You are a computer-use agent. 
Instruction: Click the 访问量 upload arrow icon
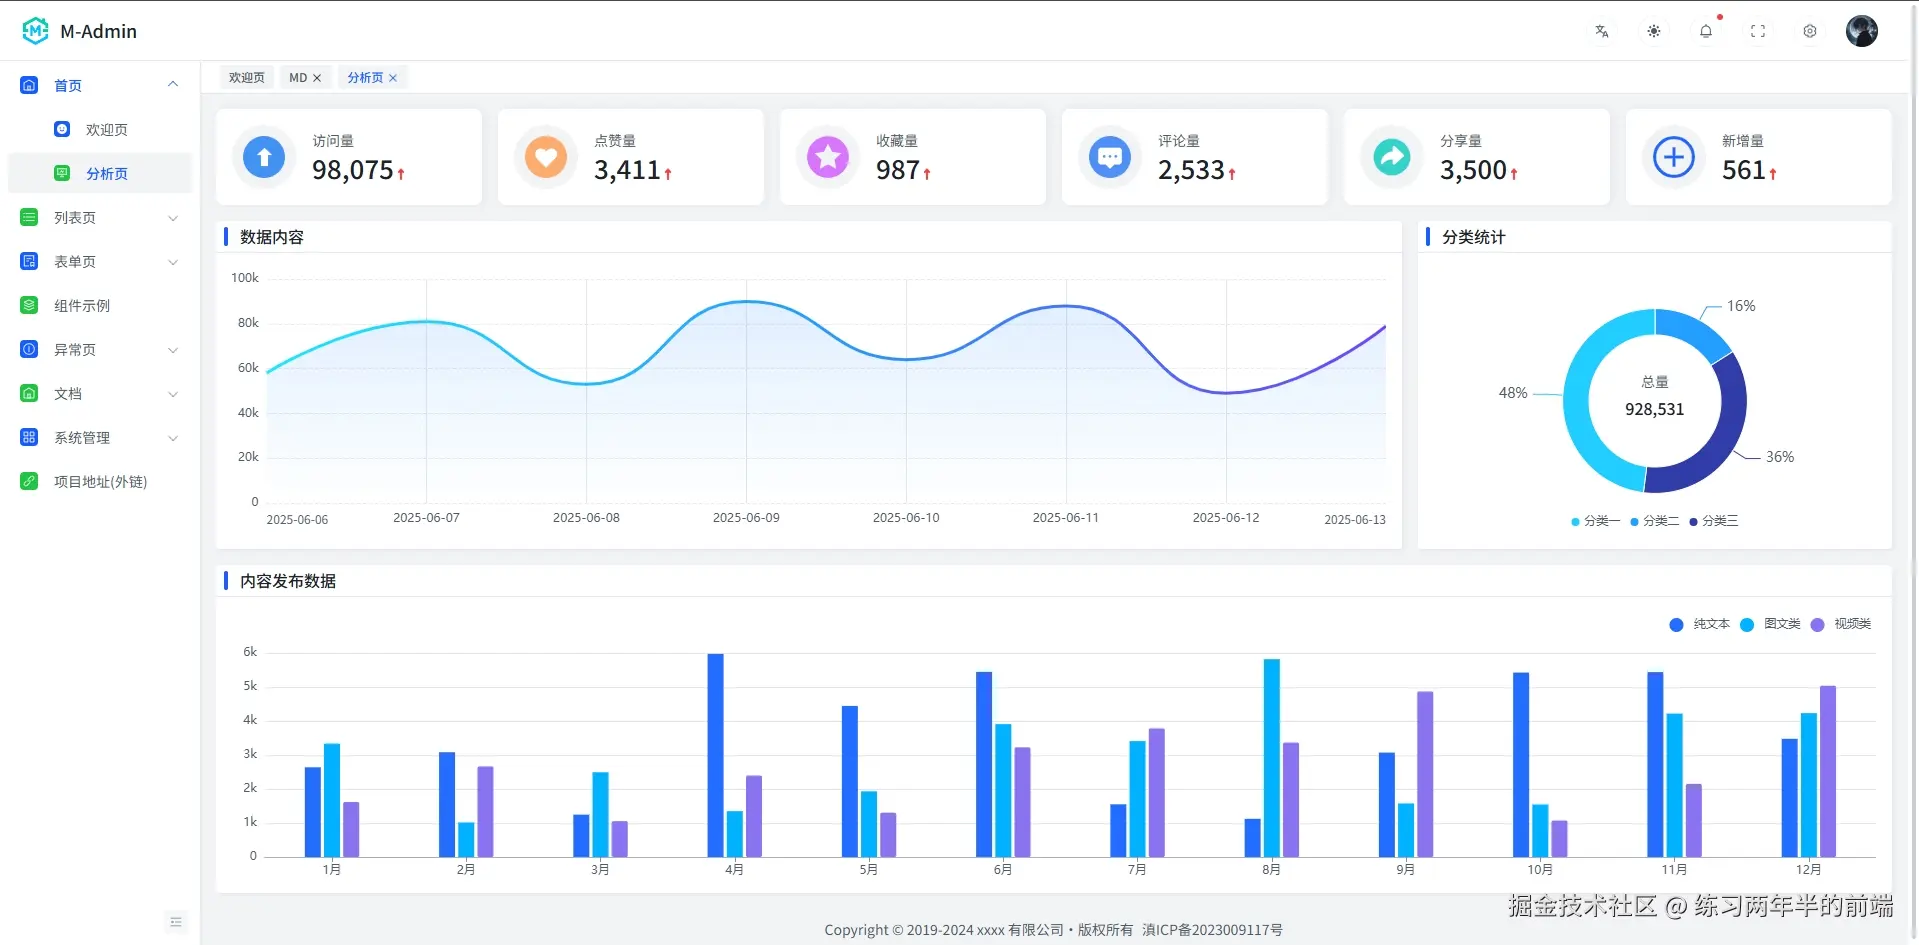click(x=264, y=157)
